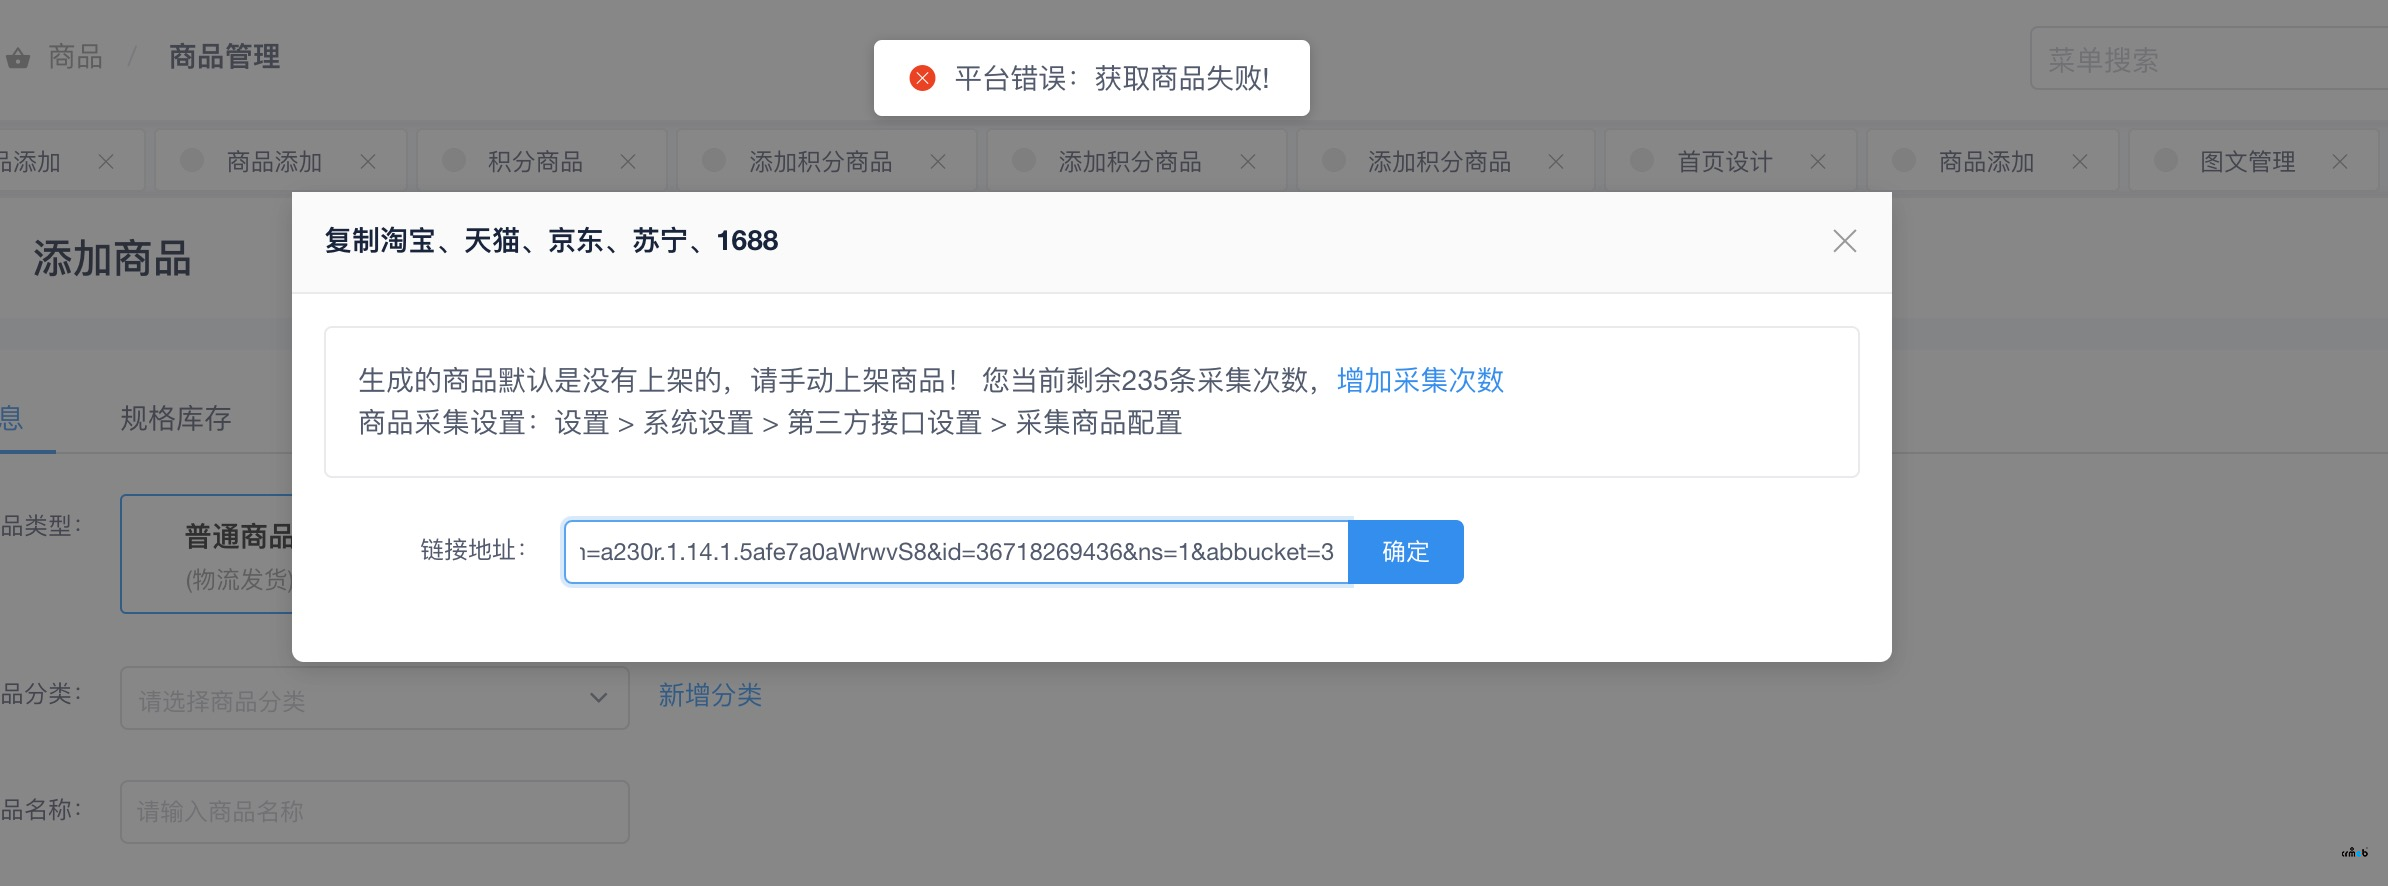Screen dimensions: 2388x886
Task: Go to 商品 in the breadcrumb
Action: pos(75,57)
